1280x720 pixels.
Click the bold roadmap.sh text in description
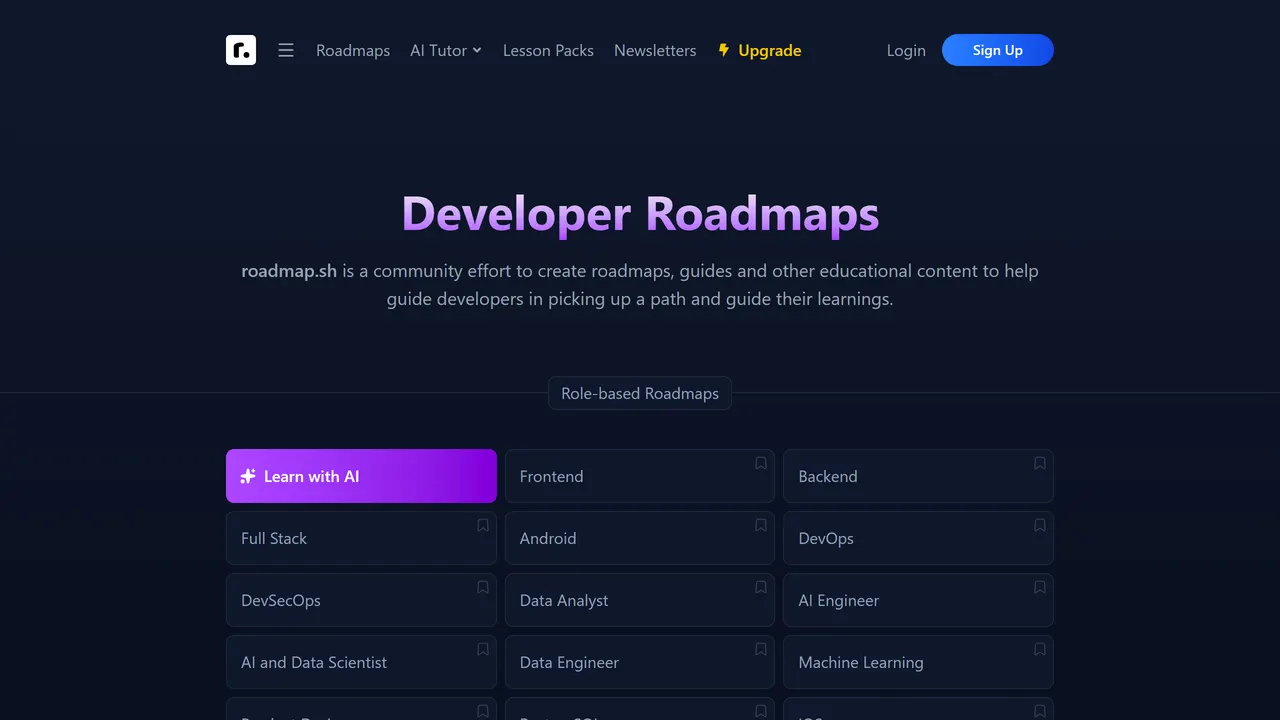(x=289, y=271)
